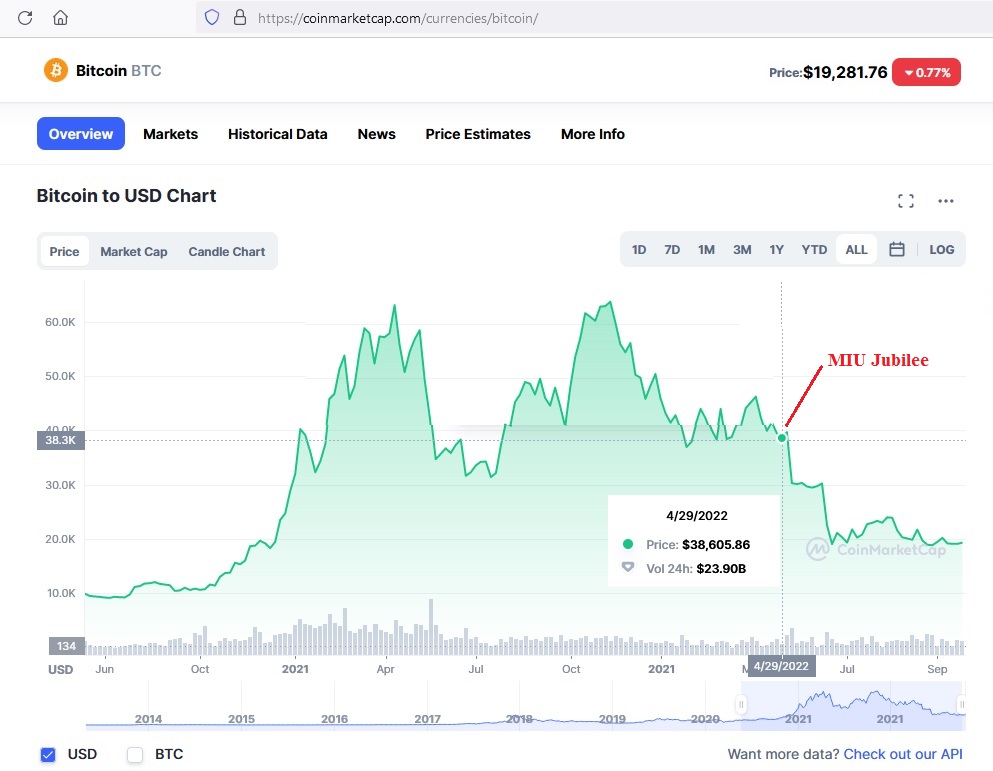Set chart range to 1D
Viewport: 993px width, 771px height.
click(639, 250)
